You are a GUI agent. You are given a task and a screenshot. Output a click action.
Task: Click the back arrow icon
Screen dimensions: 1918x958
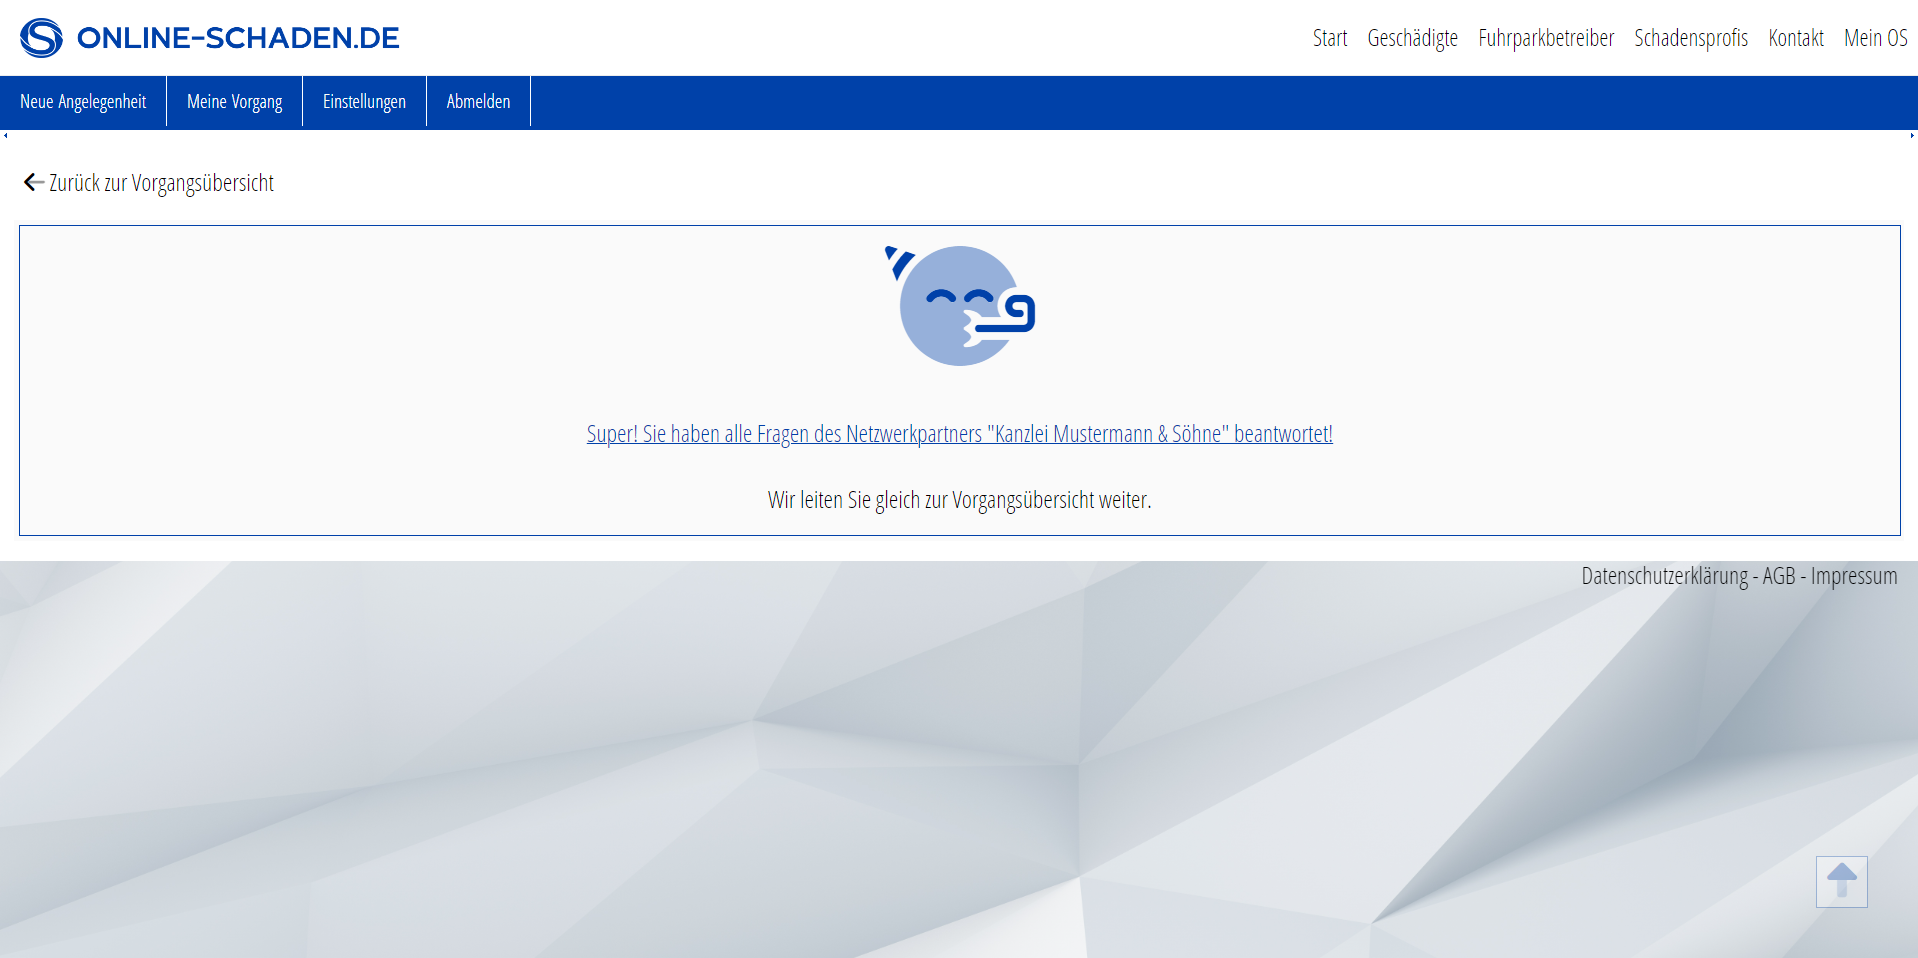coord(33,182)
